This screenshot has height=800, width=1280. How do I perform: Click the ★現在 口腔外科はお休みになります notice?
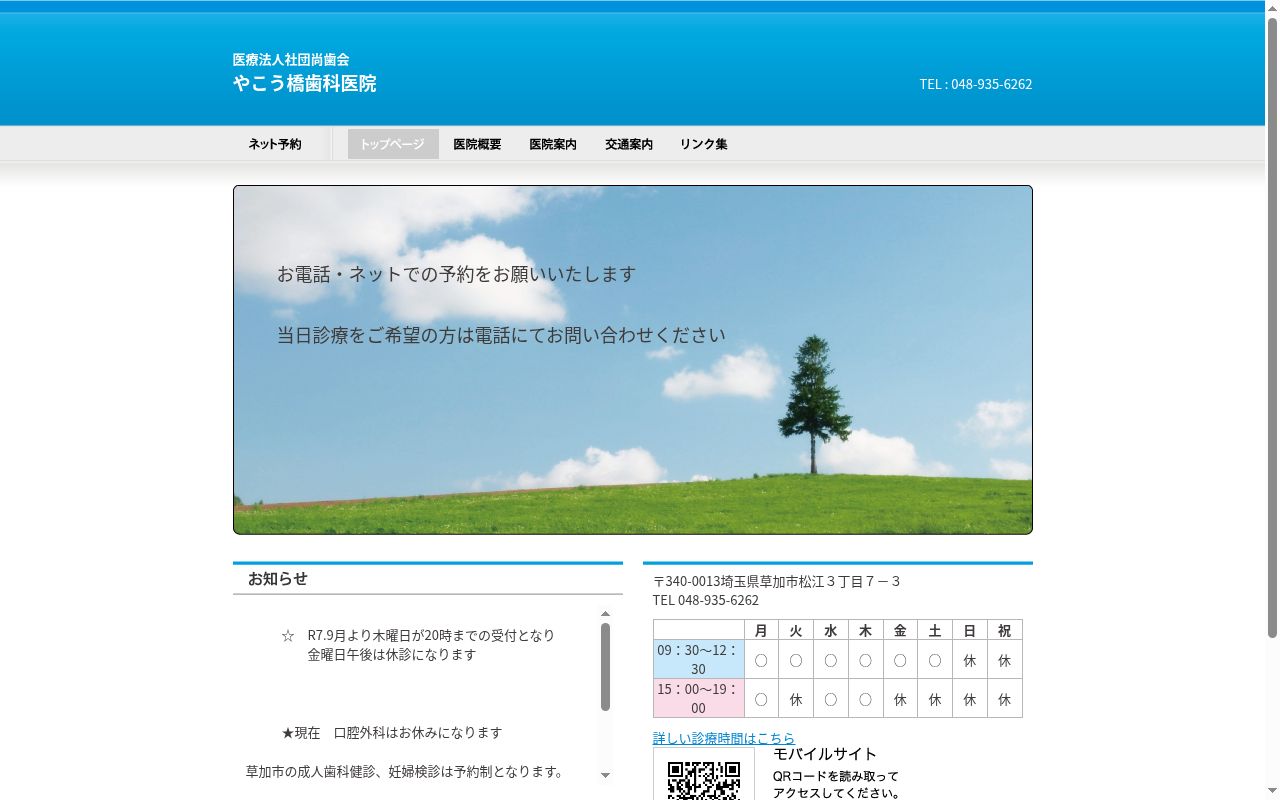tap(392, 733)
